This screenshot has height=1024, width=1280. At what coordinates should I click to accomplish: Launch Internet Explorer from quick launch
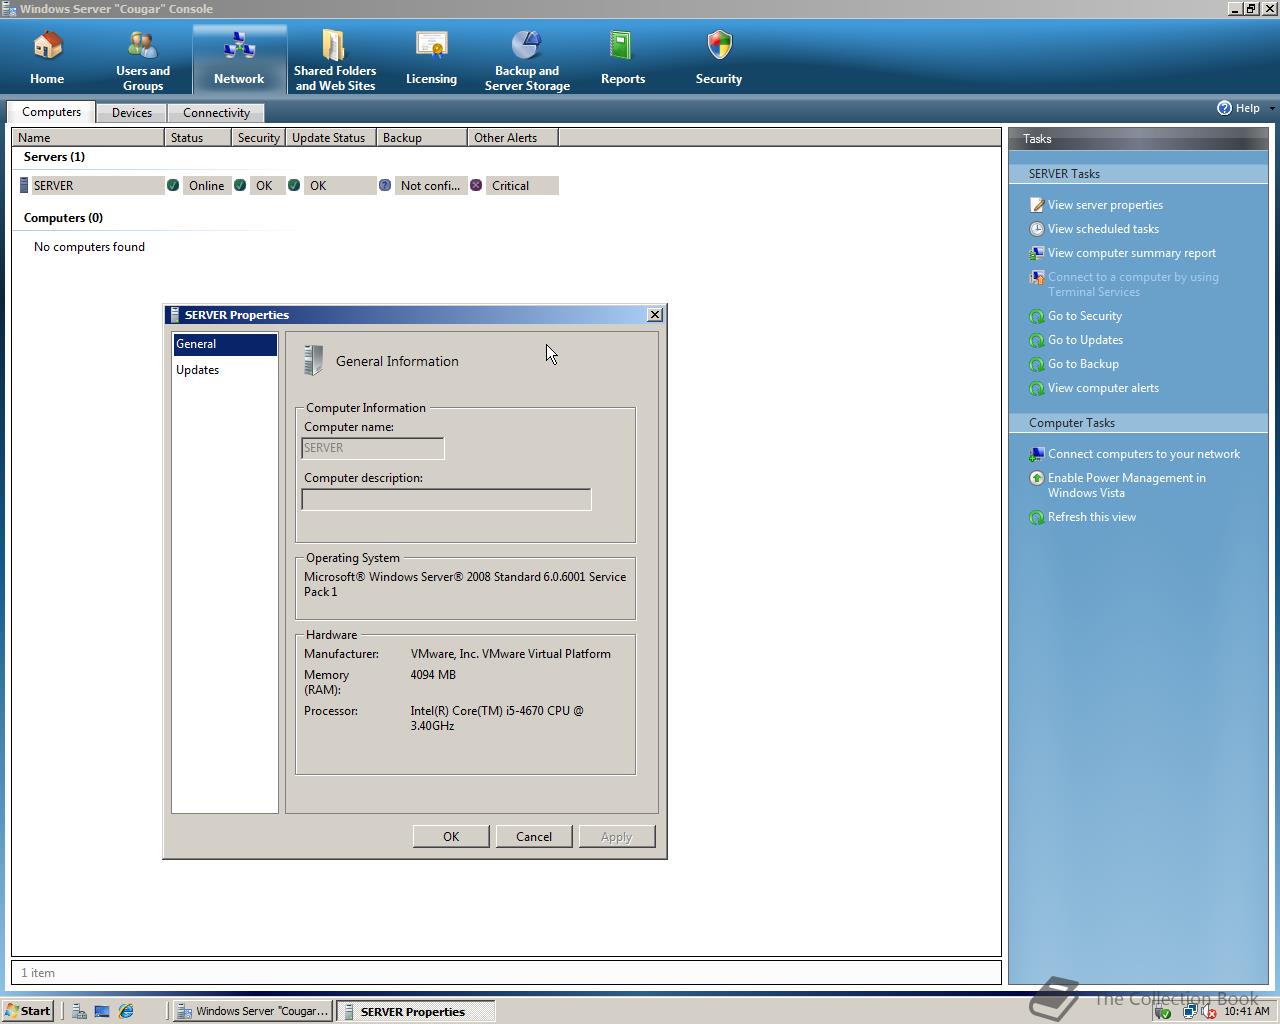click(x=126, y=1011)
